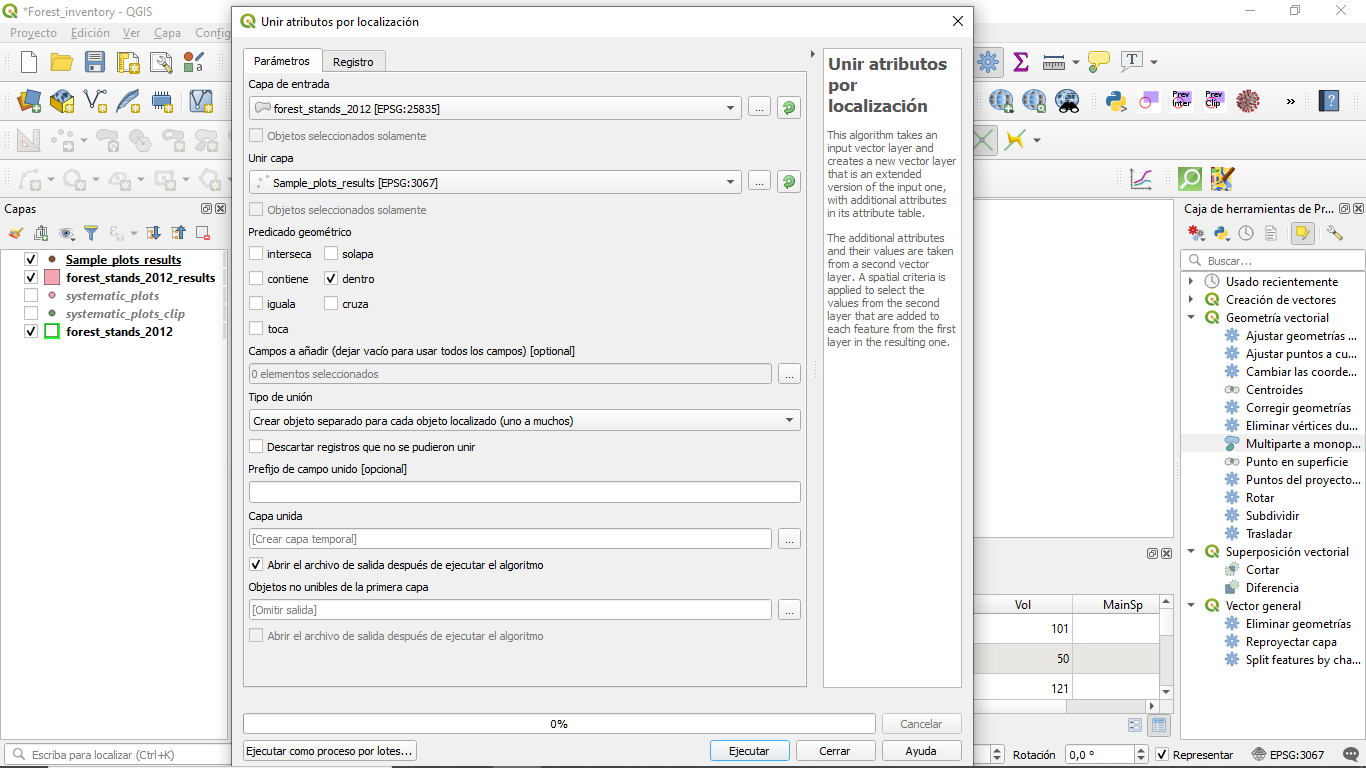Enable the interseca geometric predicate

[x=256, y=254]
